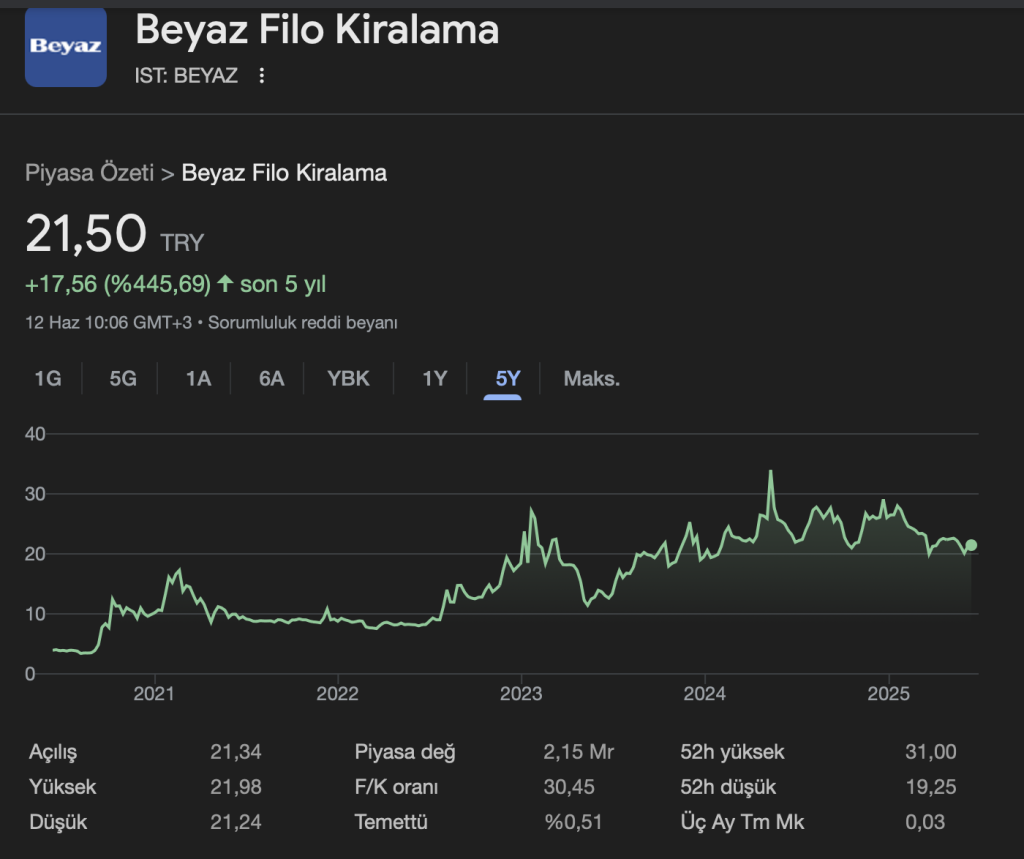Click the 52h yüksek statistic label
Image resolution: width=1024 pixels, height=859 pixels.
coord(731,752)
